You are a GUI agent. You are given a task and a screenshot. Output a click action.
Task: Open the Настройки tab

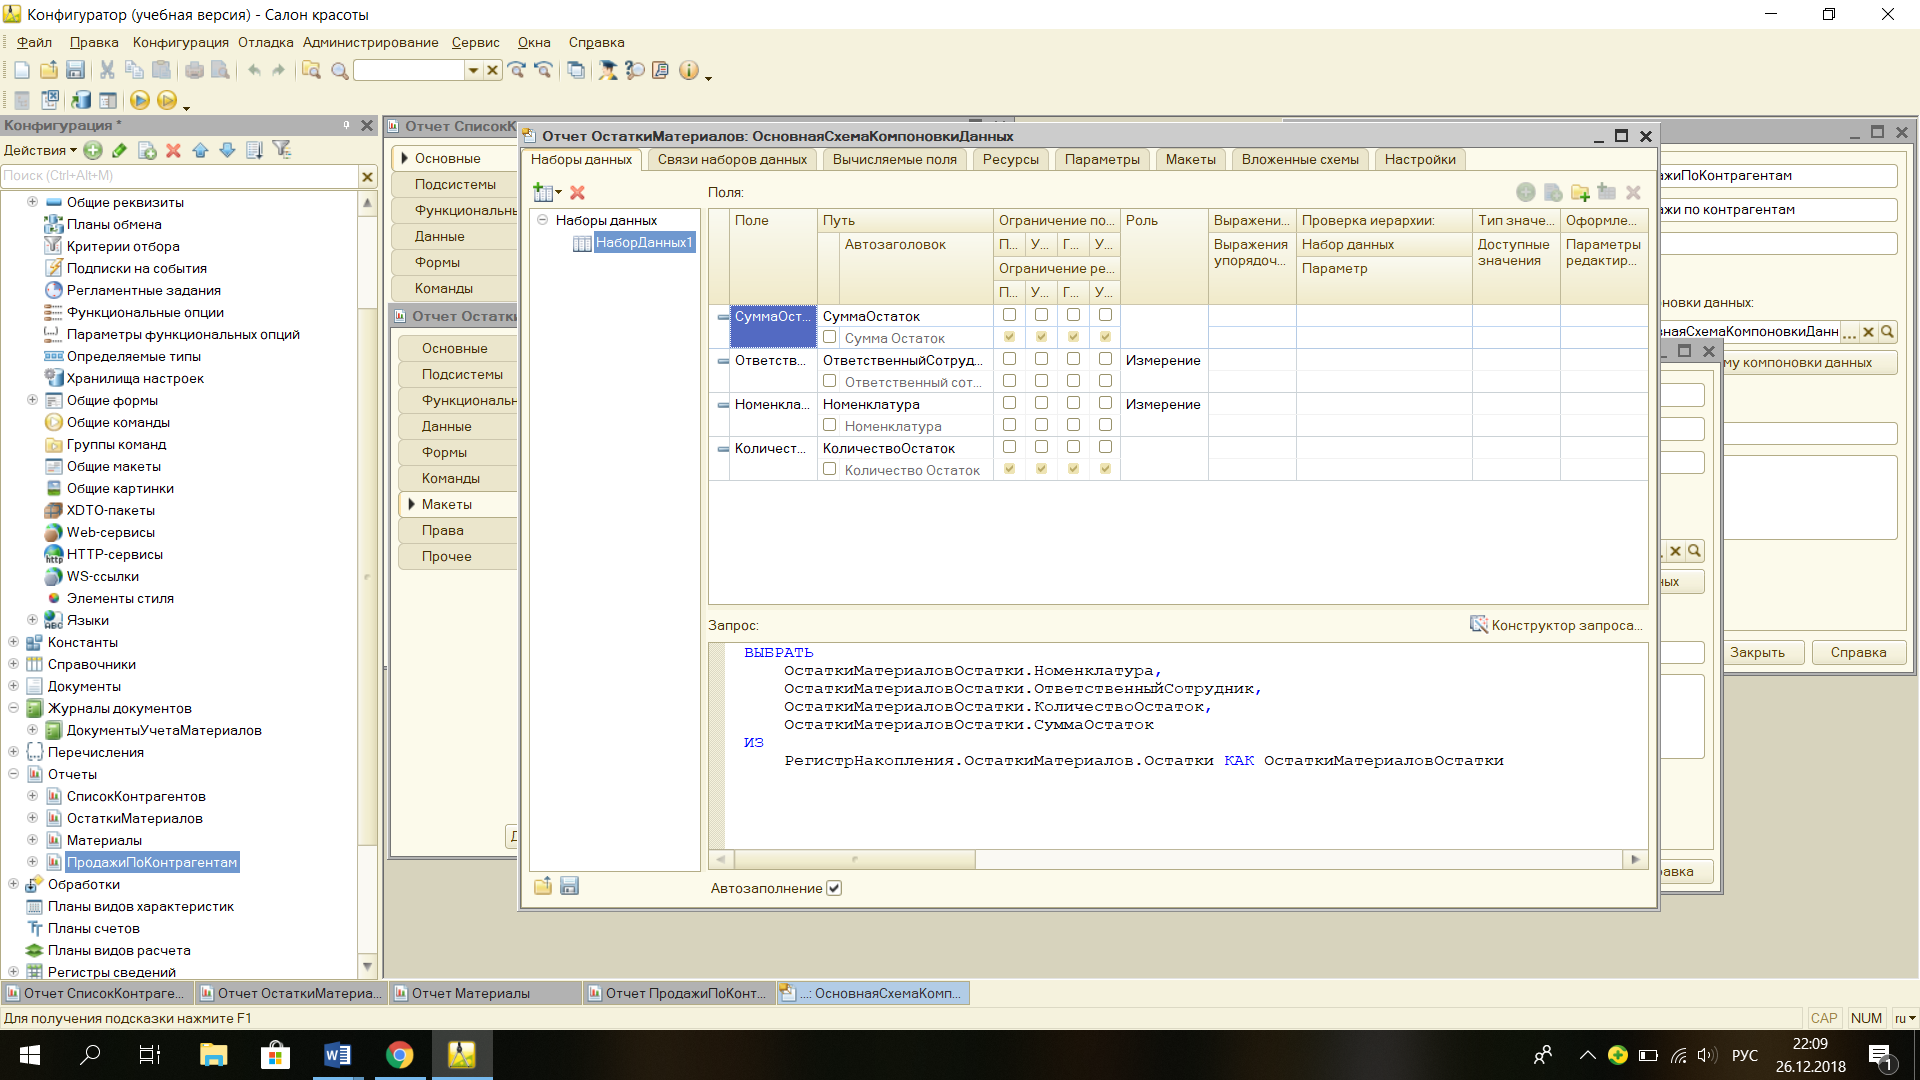[x=1420, y=159]
